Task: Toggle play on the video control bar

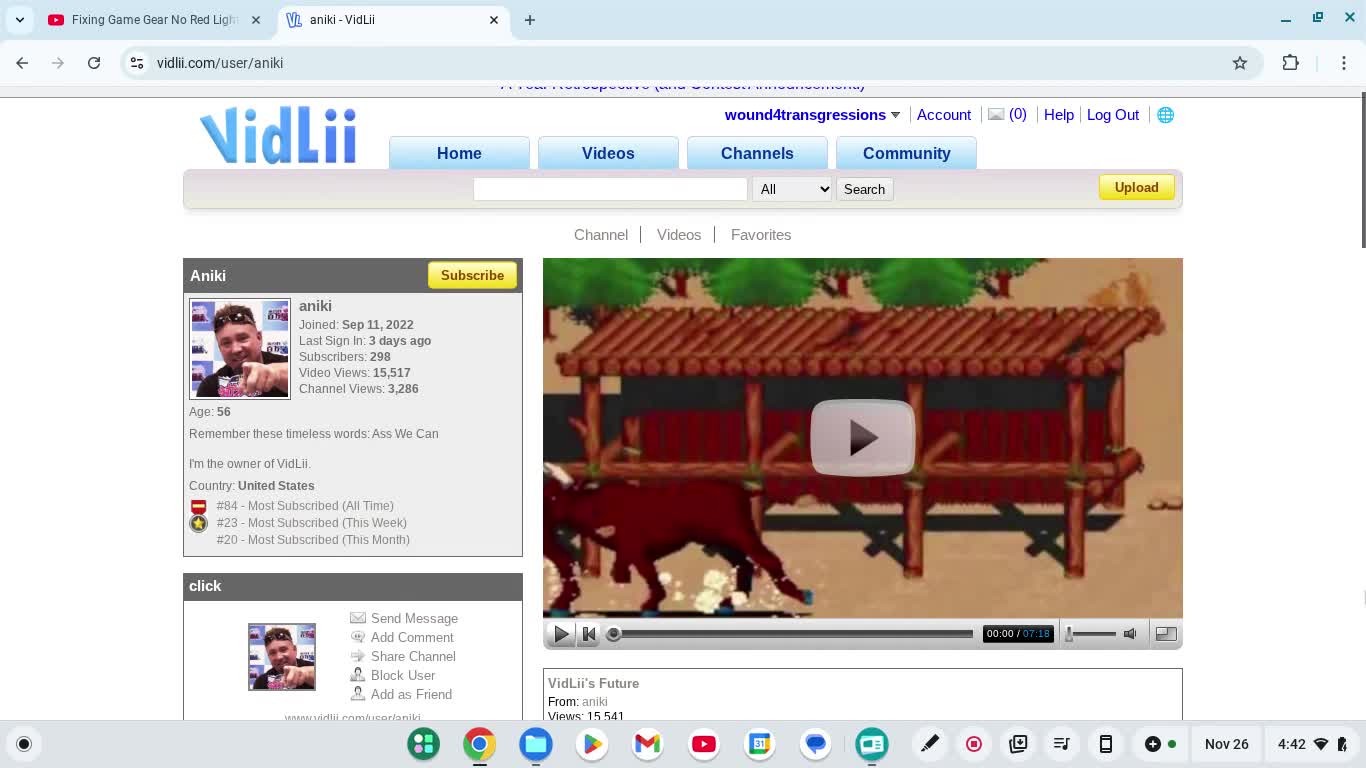Action: [561, 633]
